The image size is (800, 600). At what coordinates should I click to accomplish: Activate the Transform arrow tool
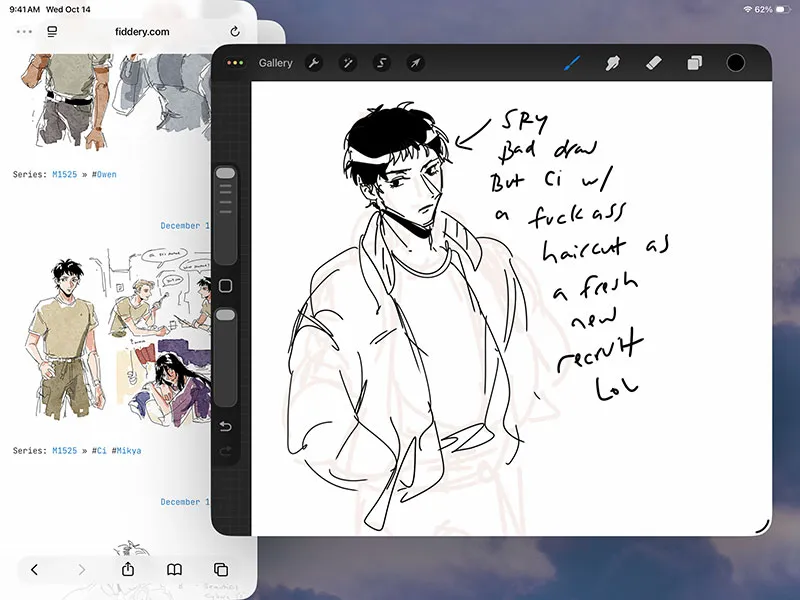point(416,63)
